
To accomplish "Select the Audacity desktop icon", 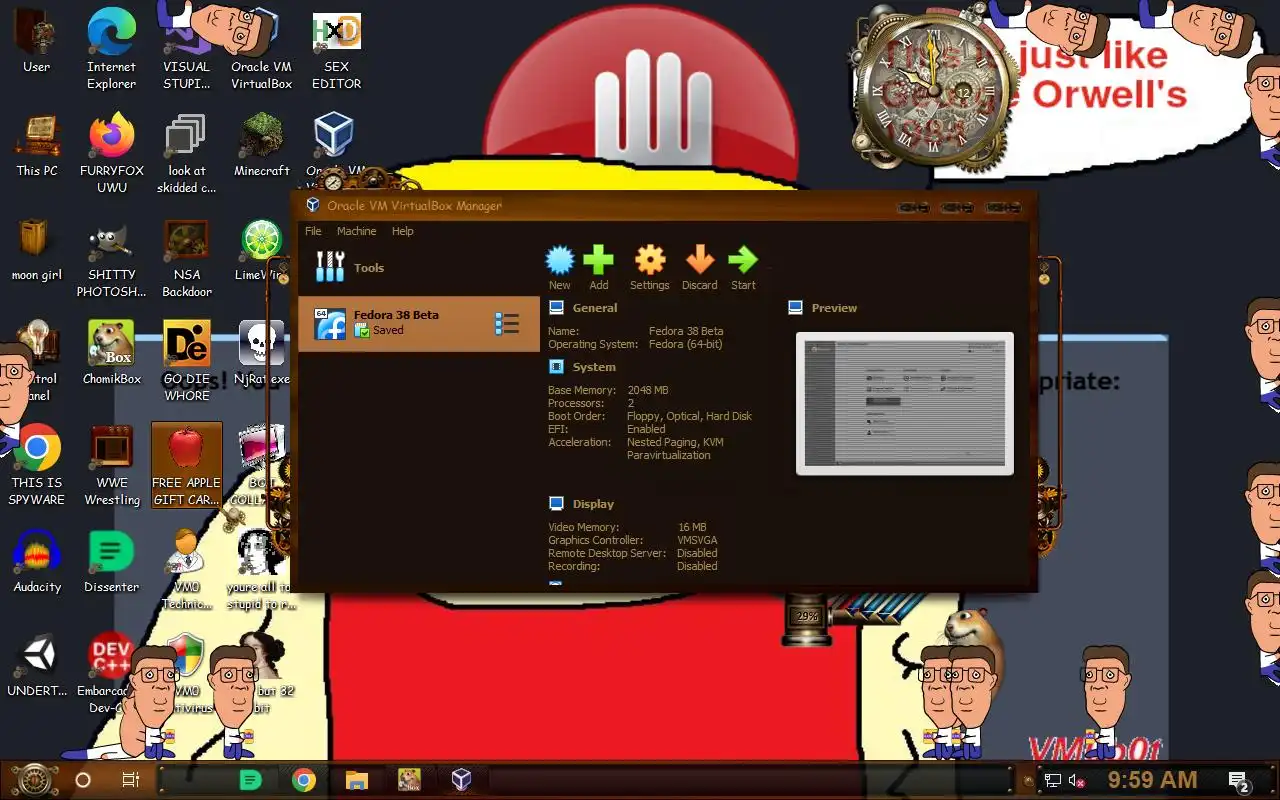I will (x=37, y=561).
